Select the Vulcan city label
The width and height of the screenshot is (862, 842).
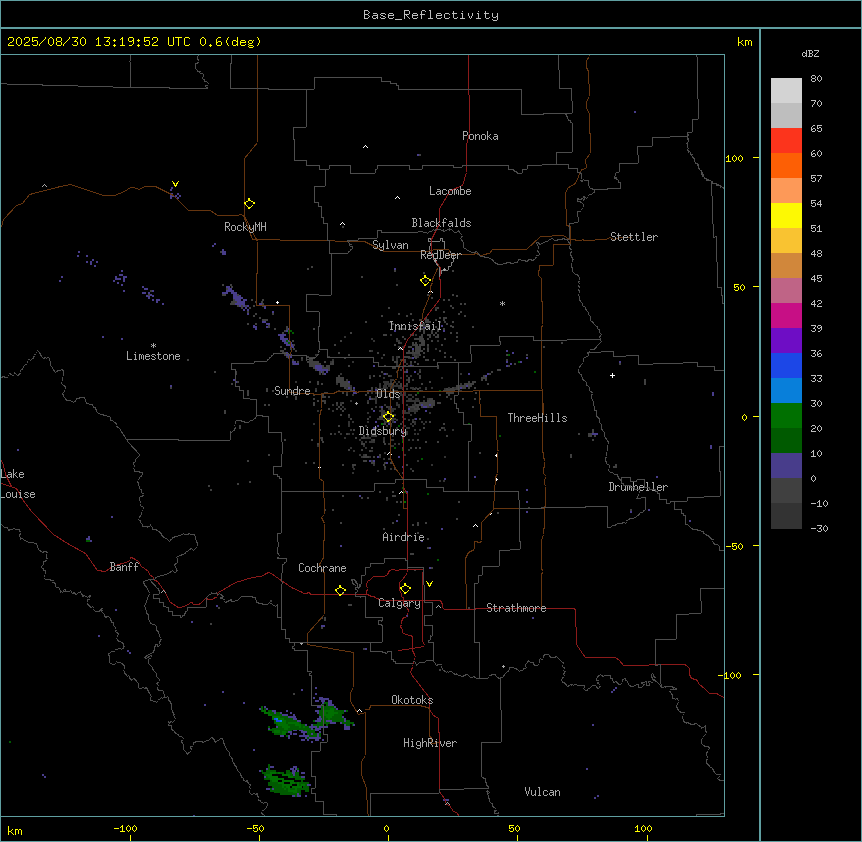click(x=542, y=792)
